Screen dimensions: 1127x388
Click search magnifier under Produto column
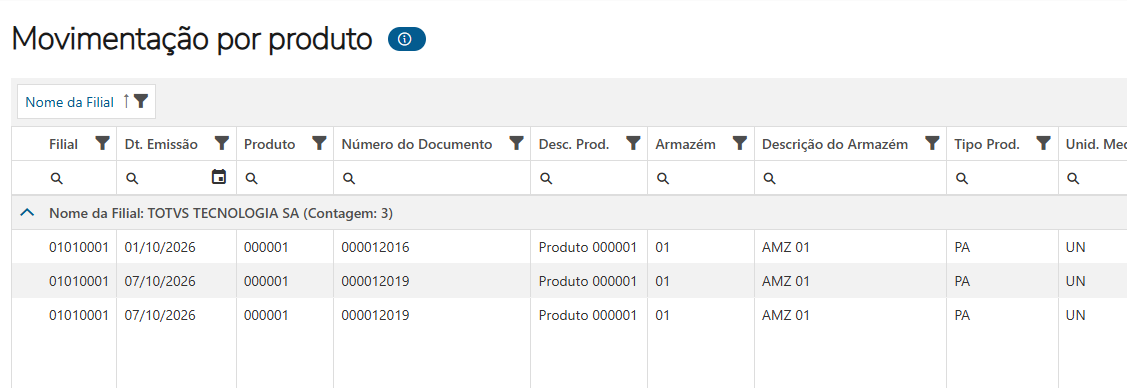point(251,178)
